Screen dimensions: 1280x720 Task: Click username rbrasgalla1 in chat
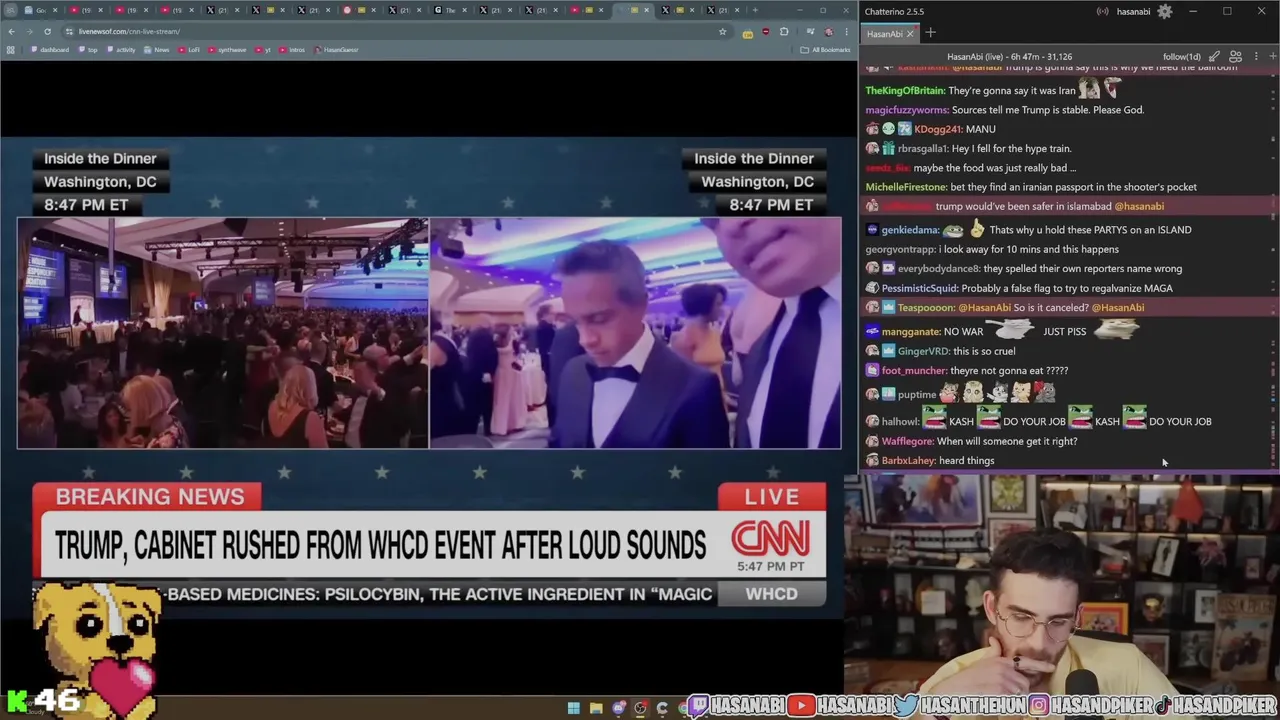click(923, 149)
